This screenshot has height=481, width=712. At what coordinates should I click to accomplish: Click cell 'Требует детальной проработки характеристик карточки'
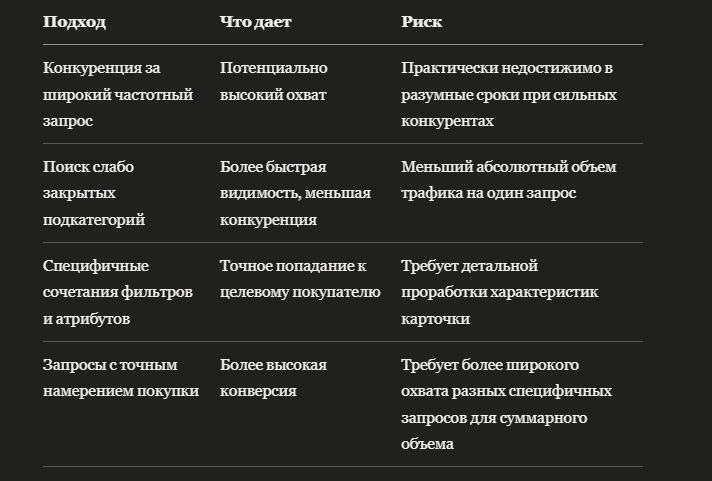tap(499, 292)
